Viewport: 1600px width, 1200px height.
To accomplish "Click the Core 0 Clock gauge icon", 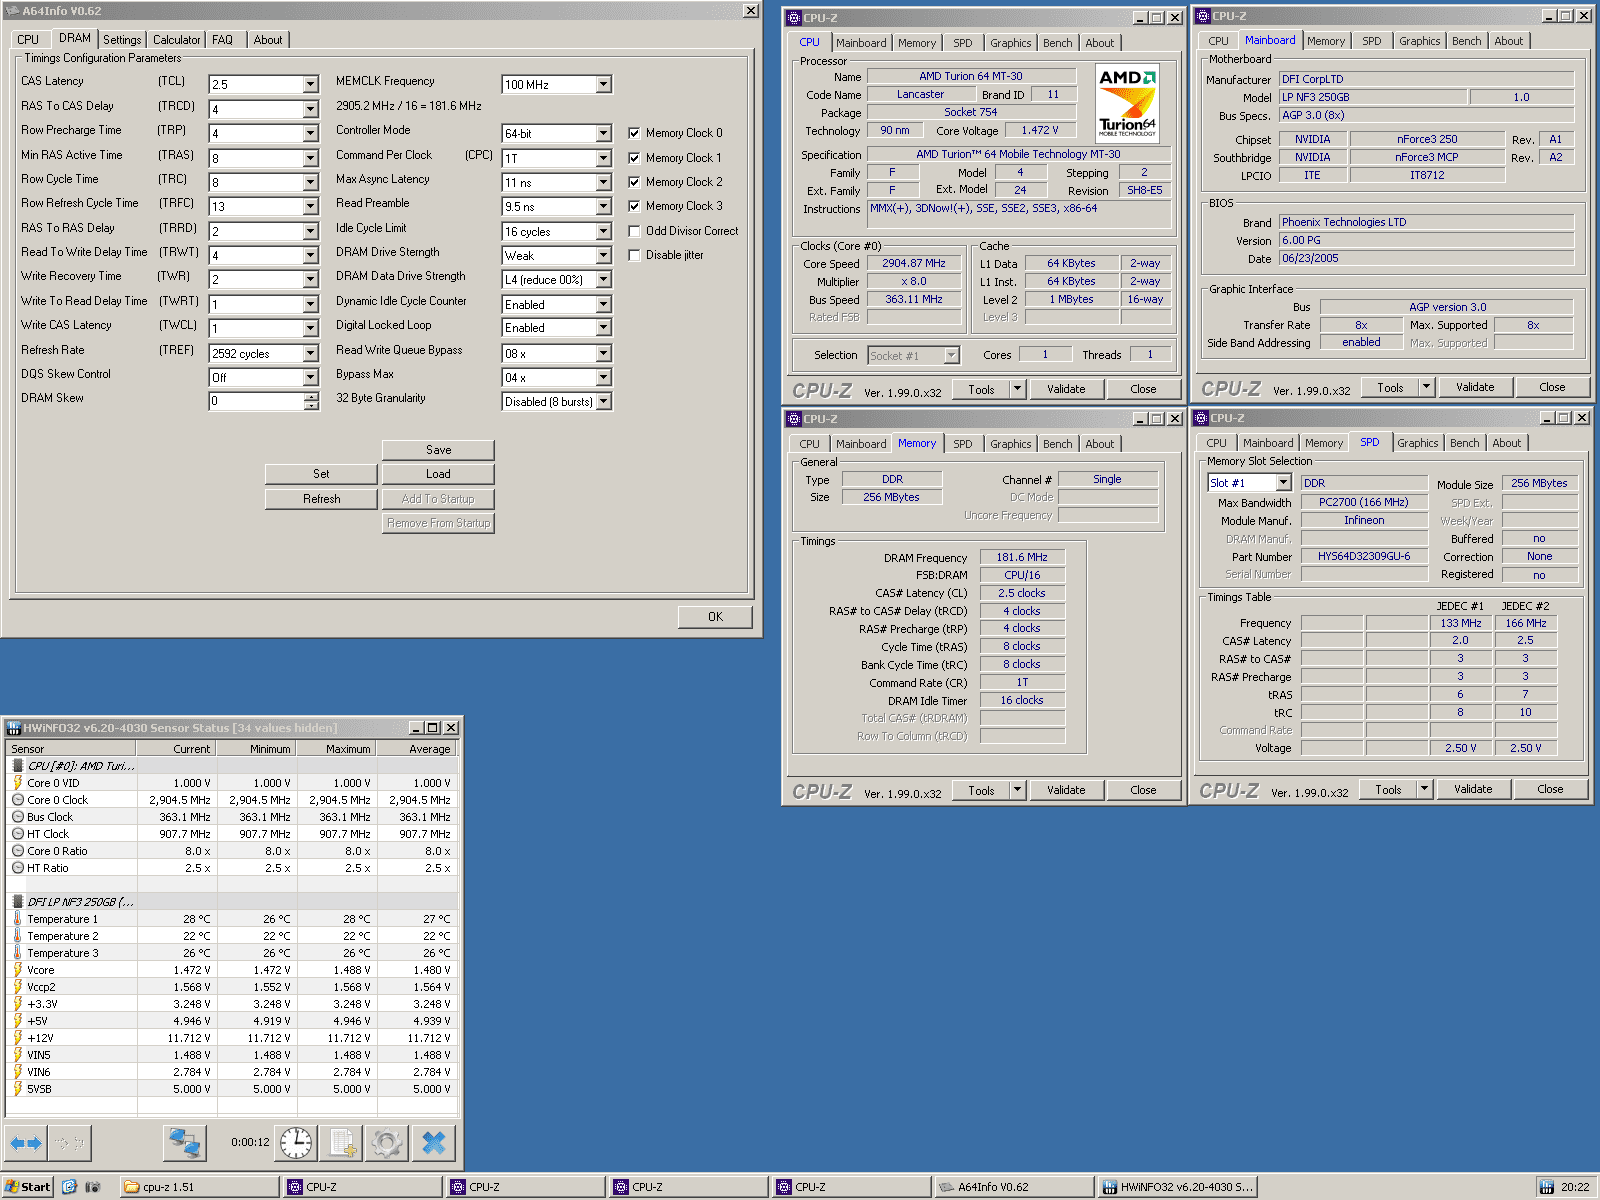I will (18, 800).
